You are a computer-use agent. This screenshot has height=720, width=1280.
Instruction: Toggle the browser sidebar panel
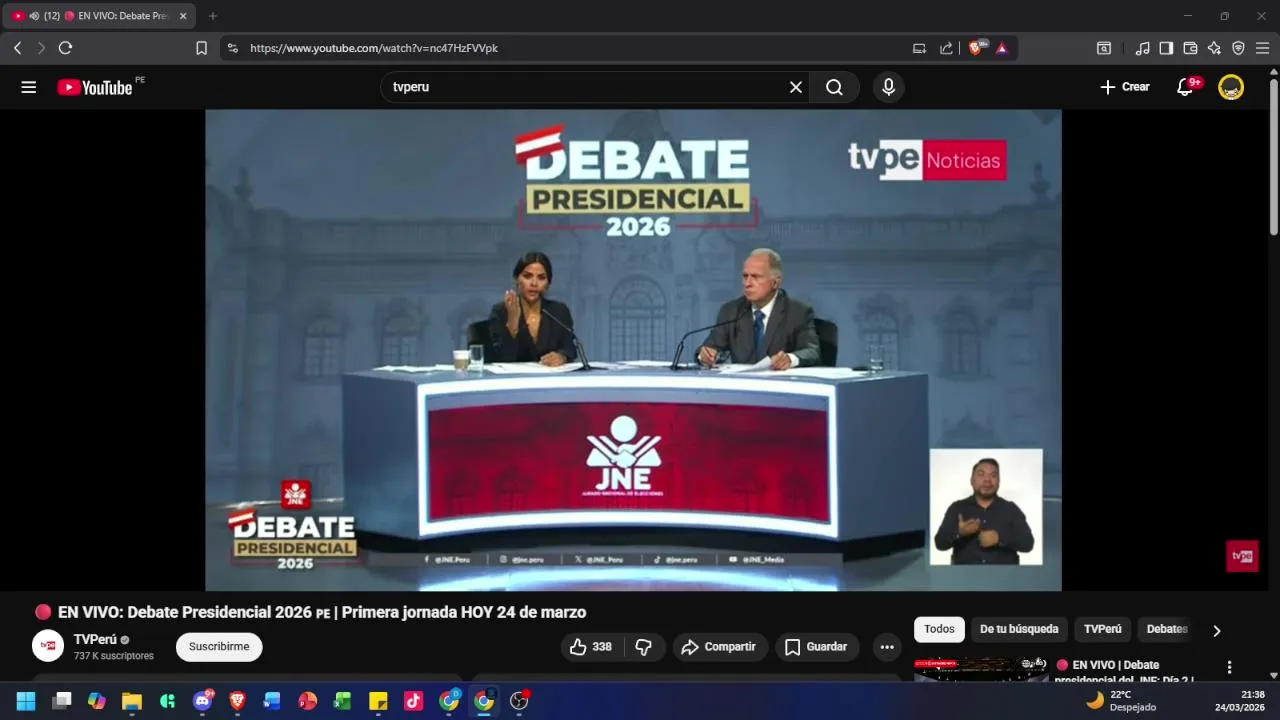pos(1166,48)
